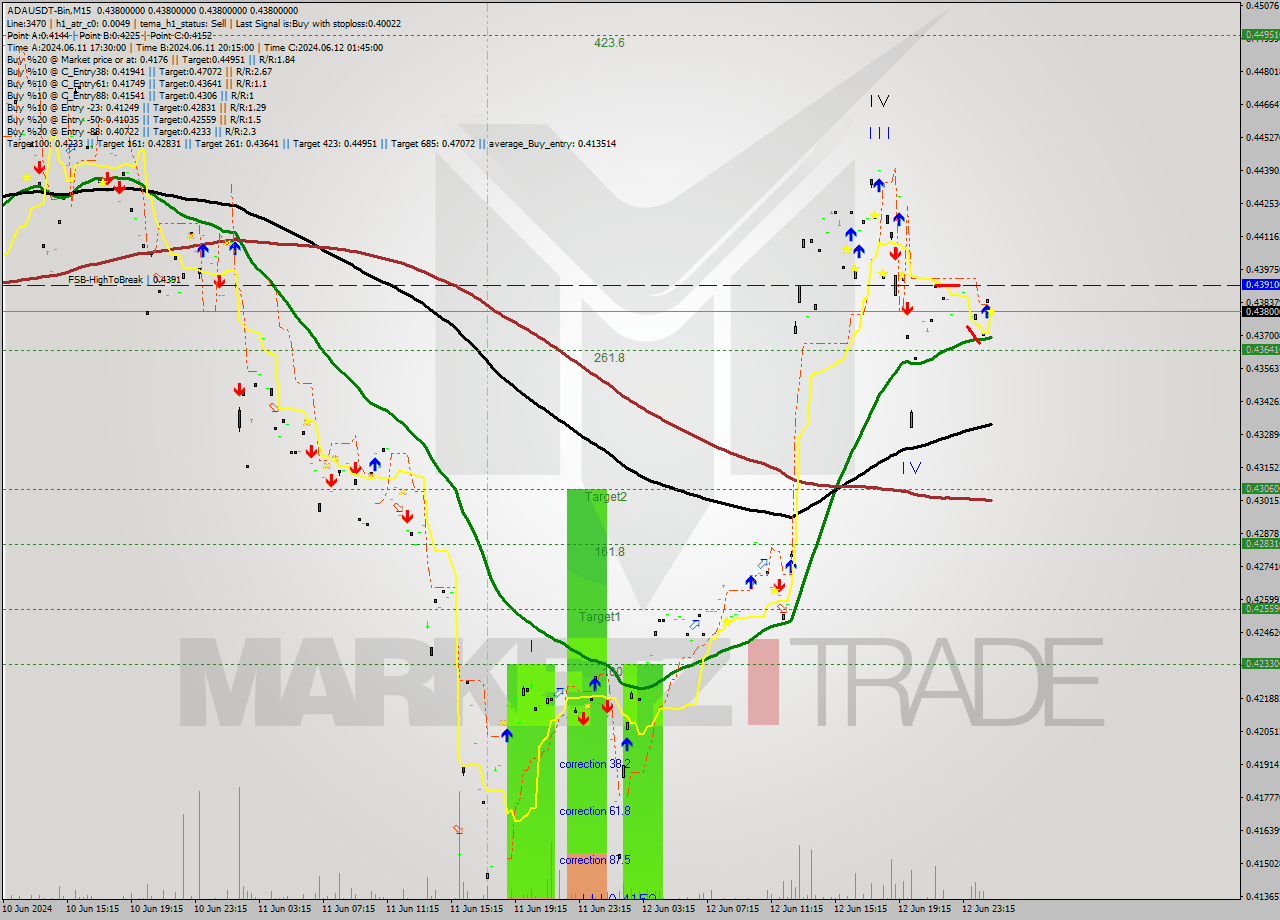Screen dimensions: 1280x920
Task: Click the black 'I V' wave label above the chart peak
Action: pos(879,101)
